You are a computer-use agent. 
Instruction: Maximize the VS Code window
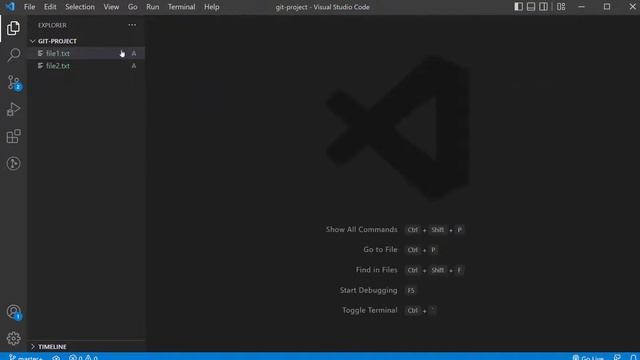point(607,7)
